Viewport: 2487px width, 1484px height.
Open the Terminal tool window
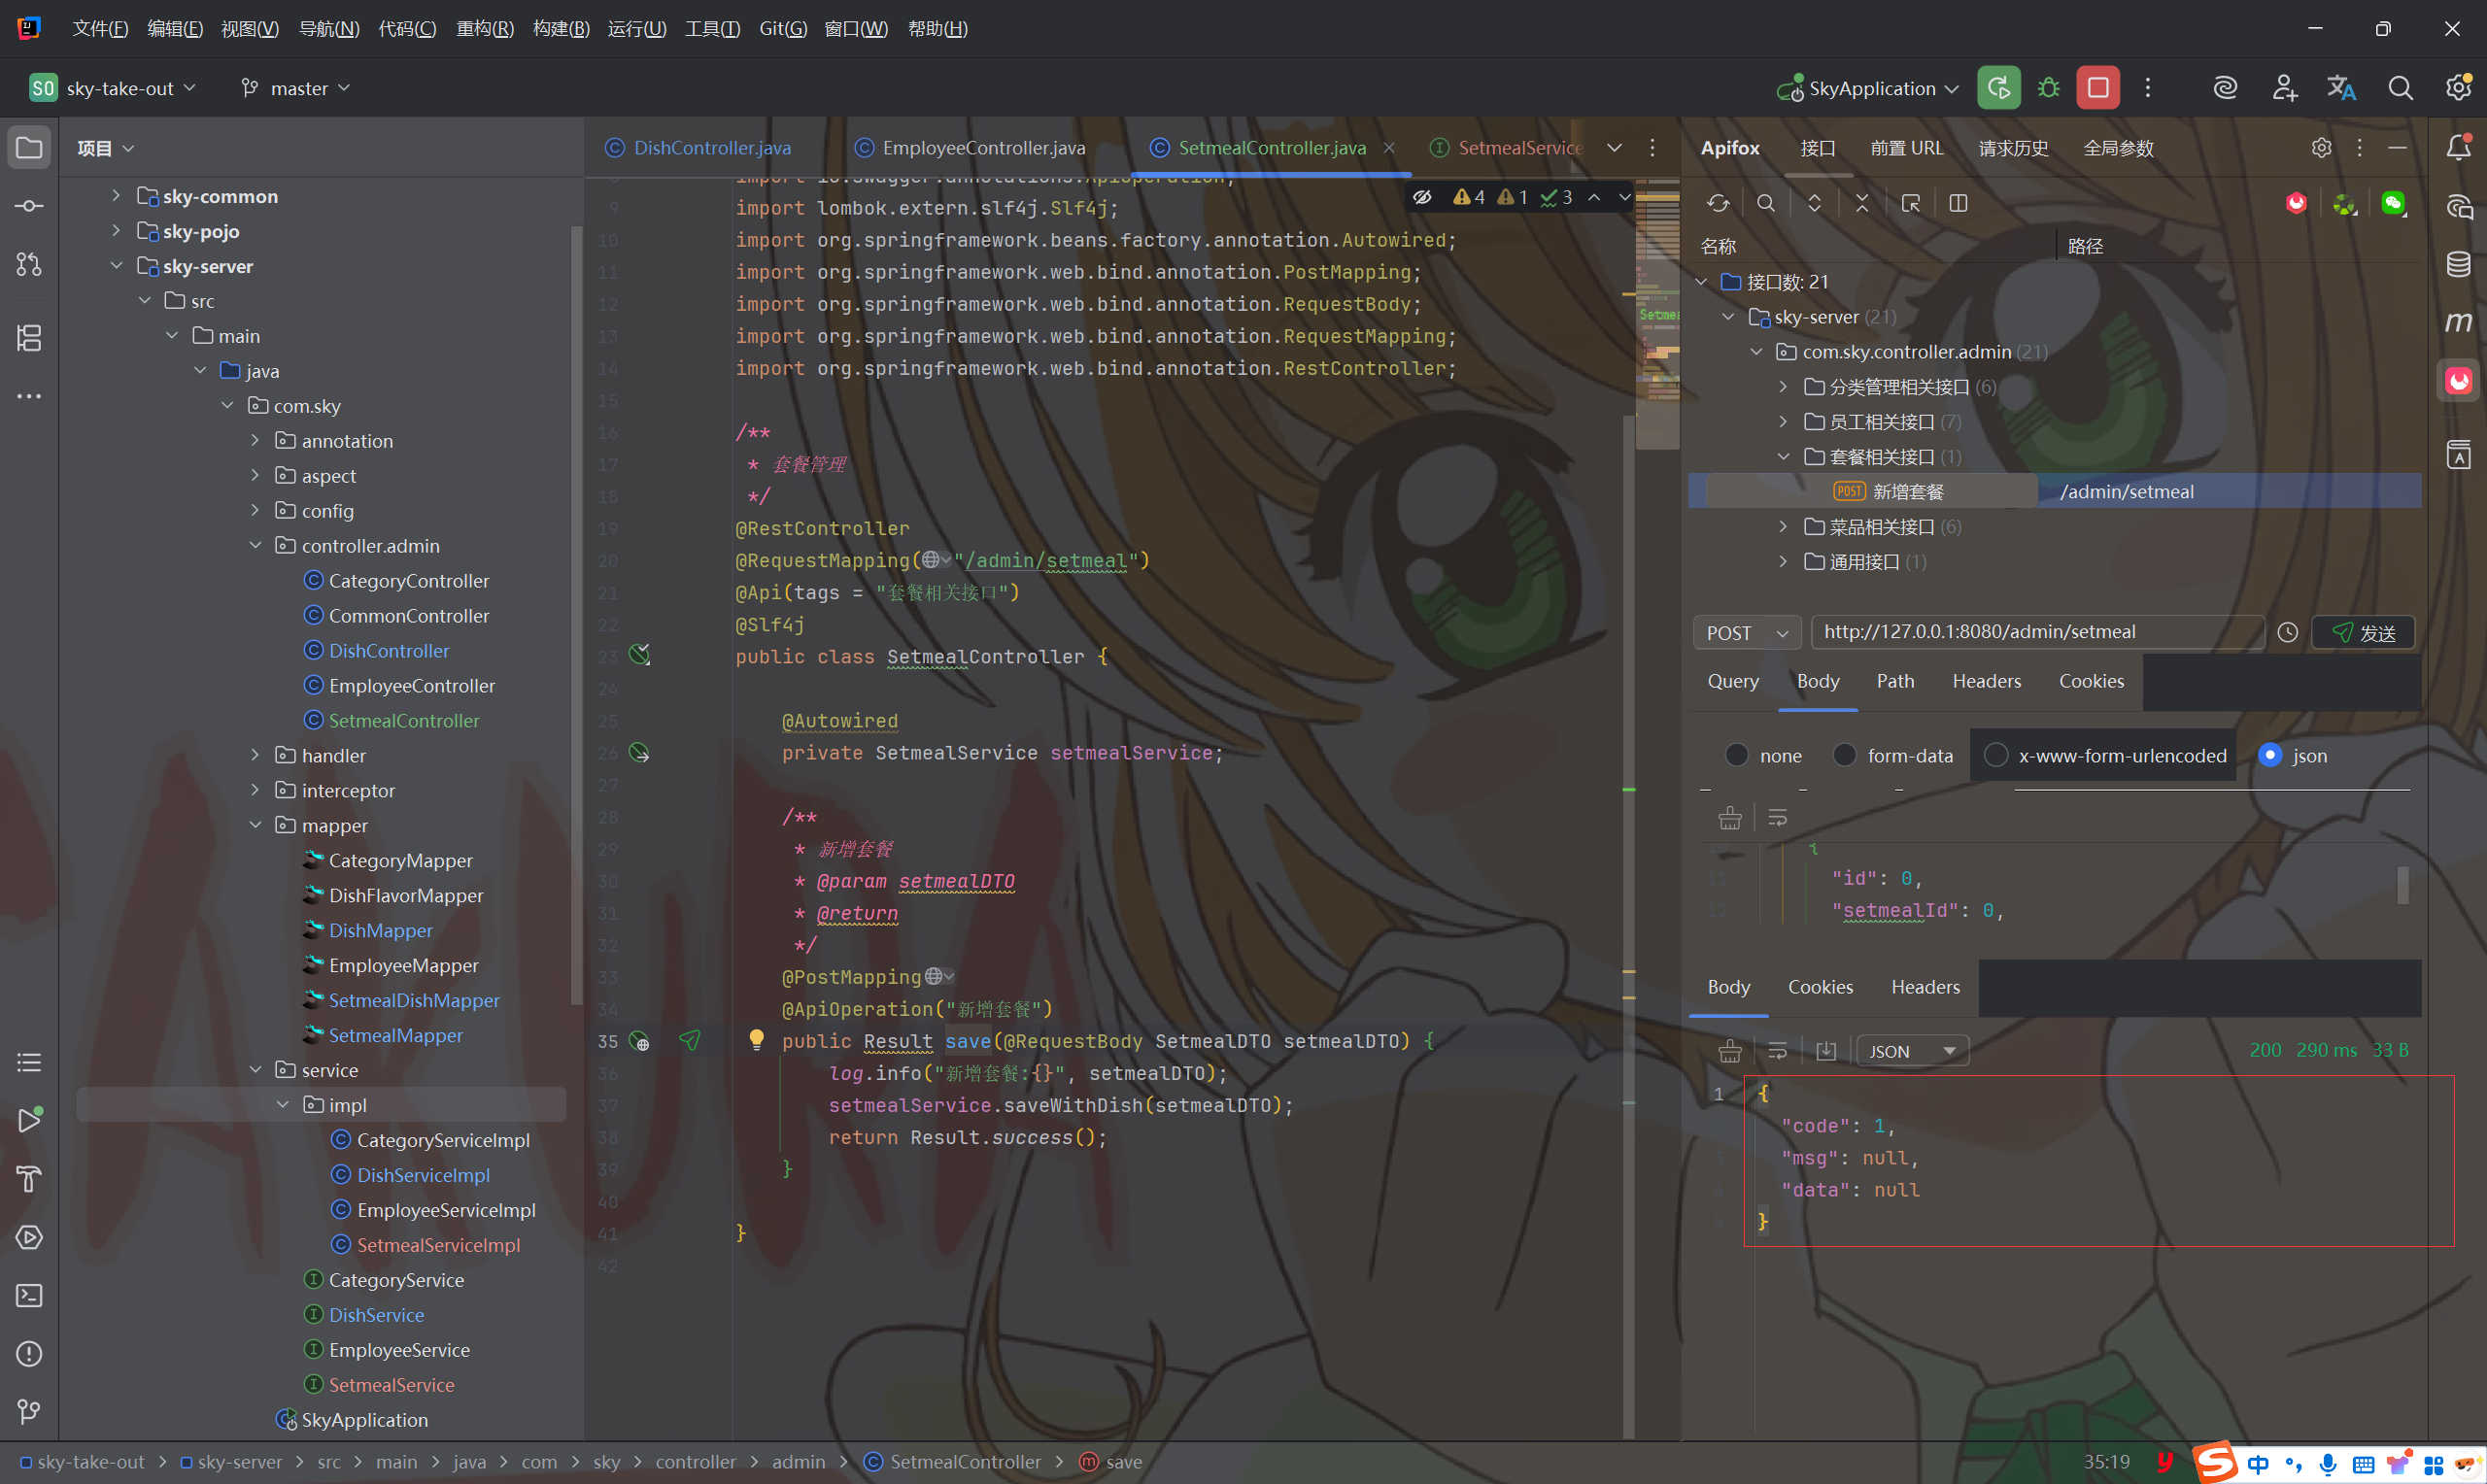pos(29,1295)
